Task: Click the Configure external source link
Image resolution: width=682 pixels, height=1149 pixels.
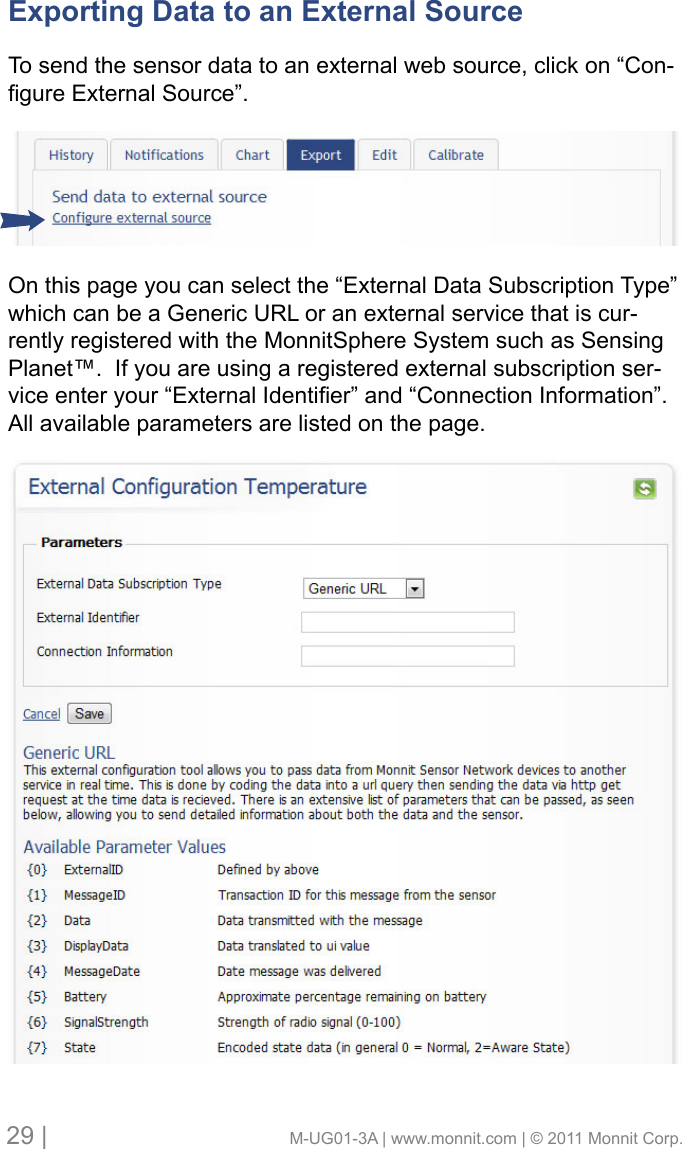Action: click(x=131, y=218)
